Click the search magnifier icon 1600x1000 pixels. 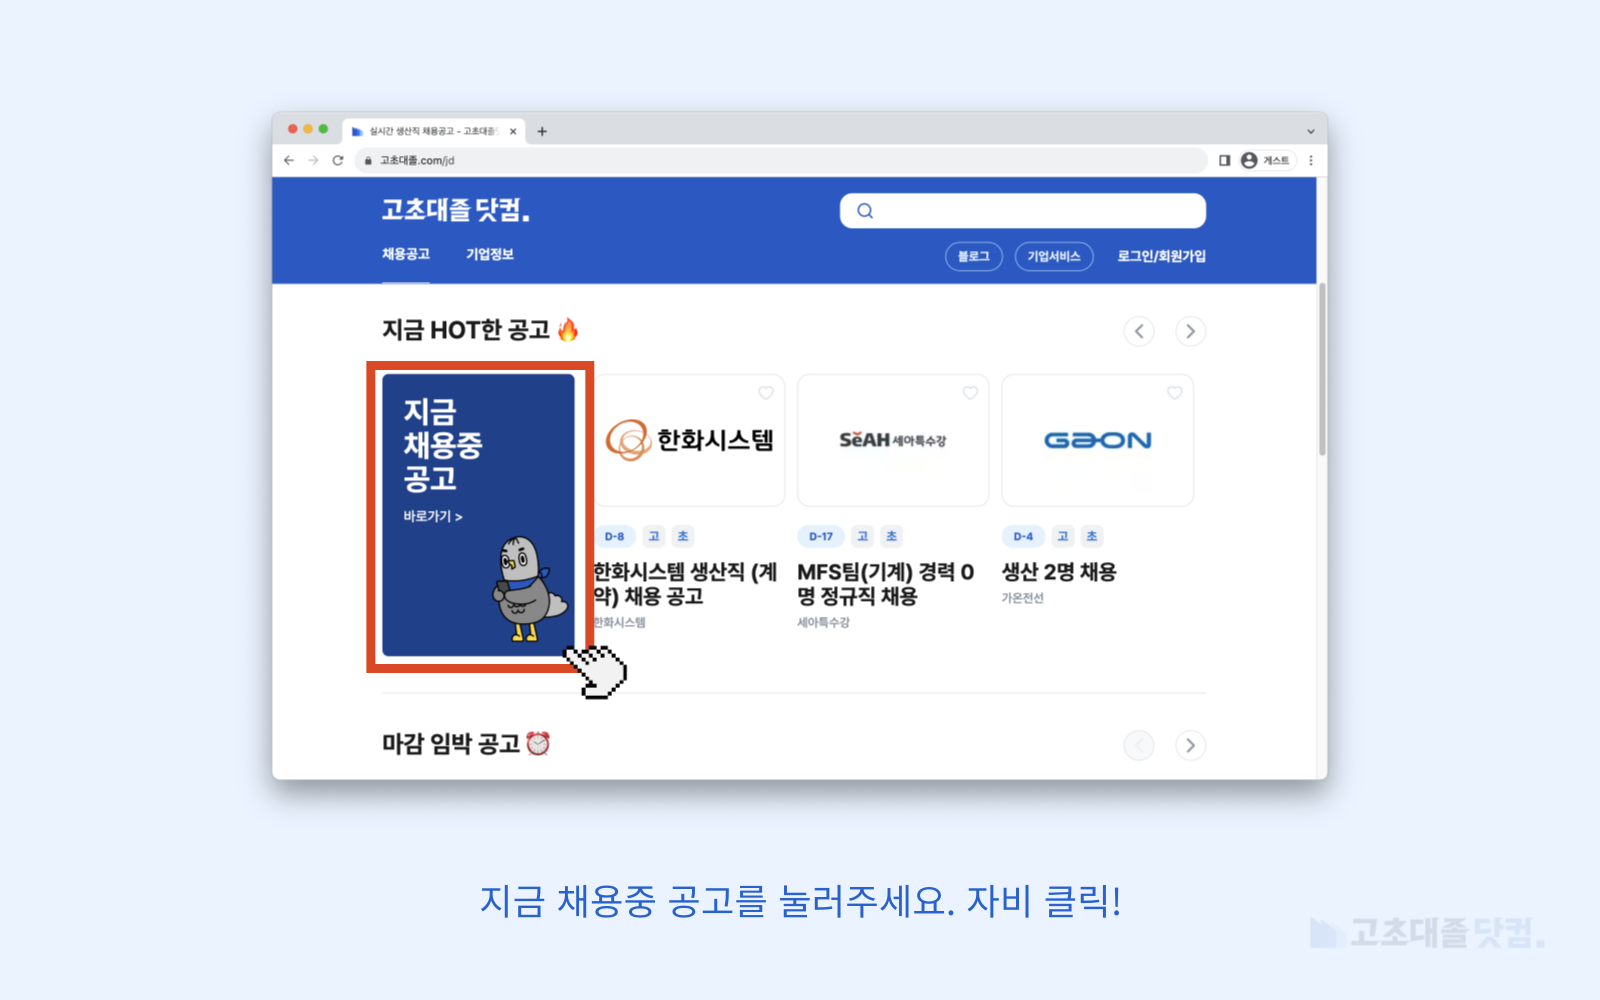pyautogui.click(x=865, y=211)
